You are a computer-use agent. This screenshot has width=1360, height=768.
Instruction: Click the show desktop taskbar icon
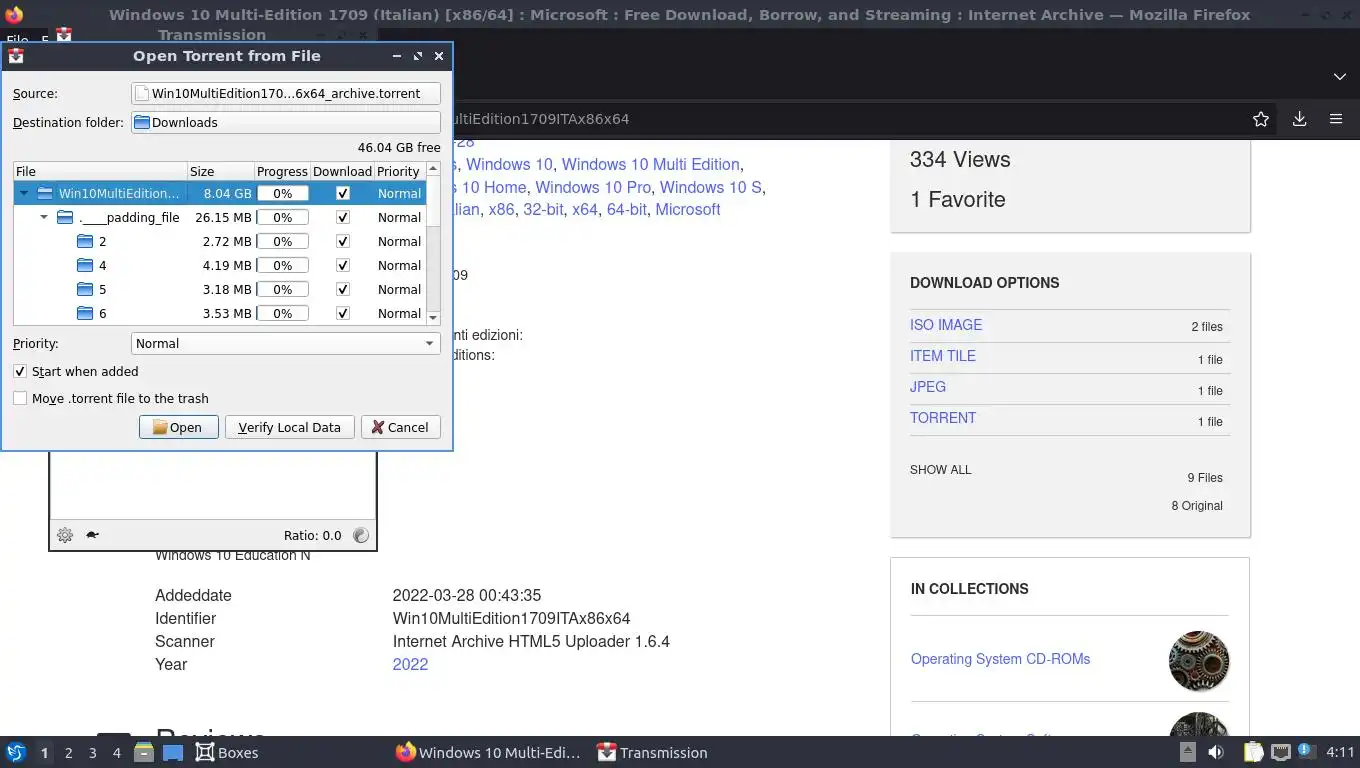click(172, 752)
